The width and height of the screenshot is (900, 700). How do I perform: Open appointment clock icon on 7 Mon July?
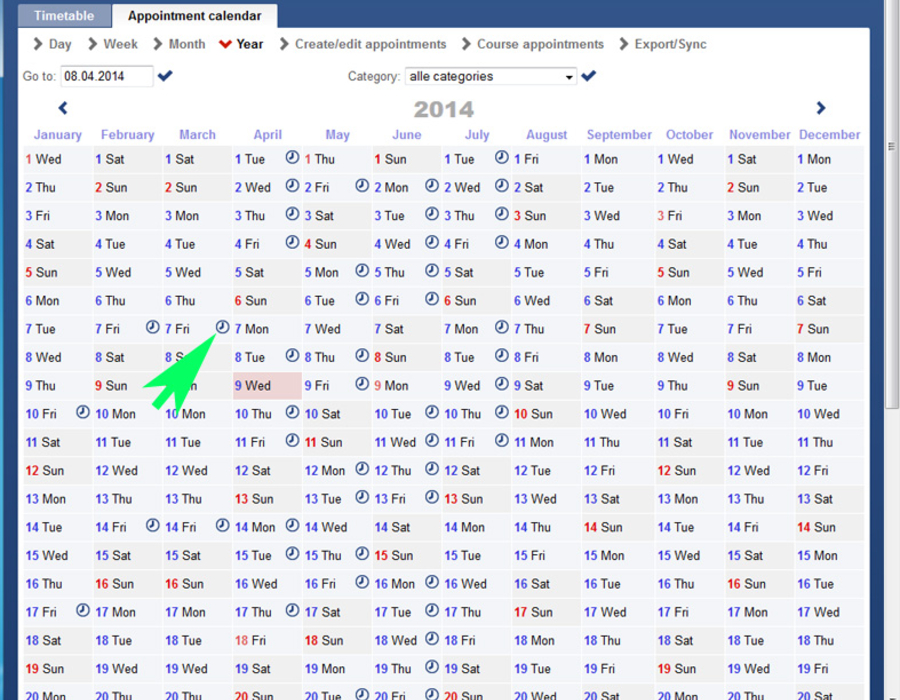click(502, 327)
